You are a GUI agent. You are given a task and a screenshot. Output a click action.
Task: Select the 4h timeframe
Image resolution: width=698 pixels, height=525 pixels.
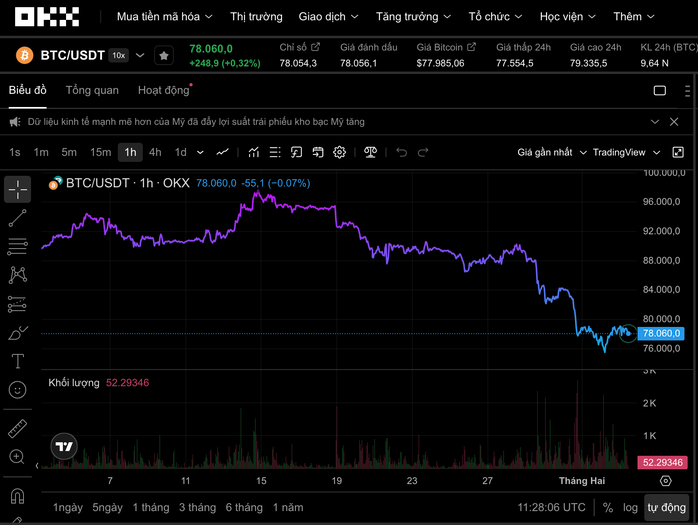[155, 152]
